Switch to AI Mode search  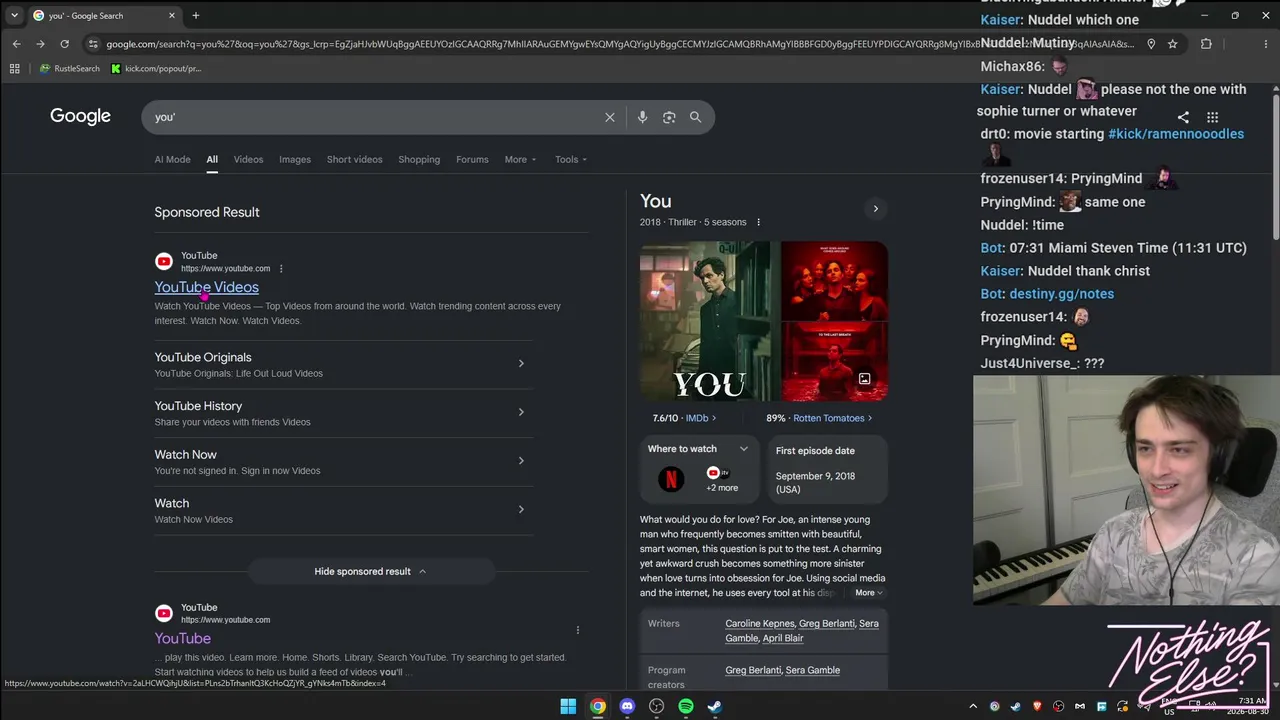point(172,159)
